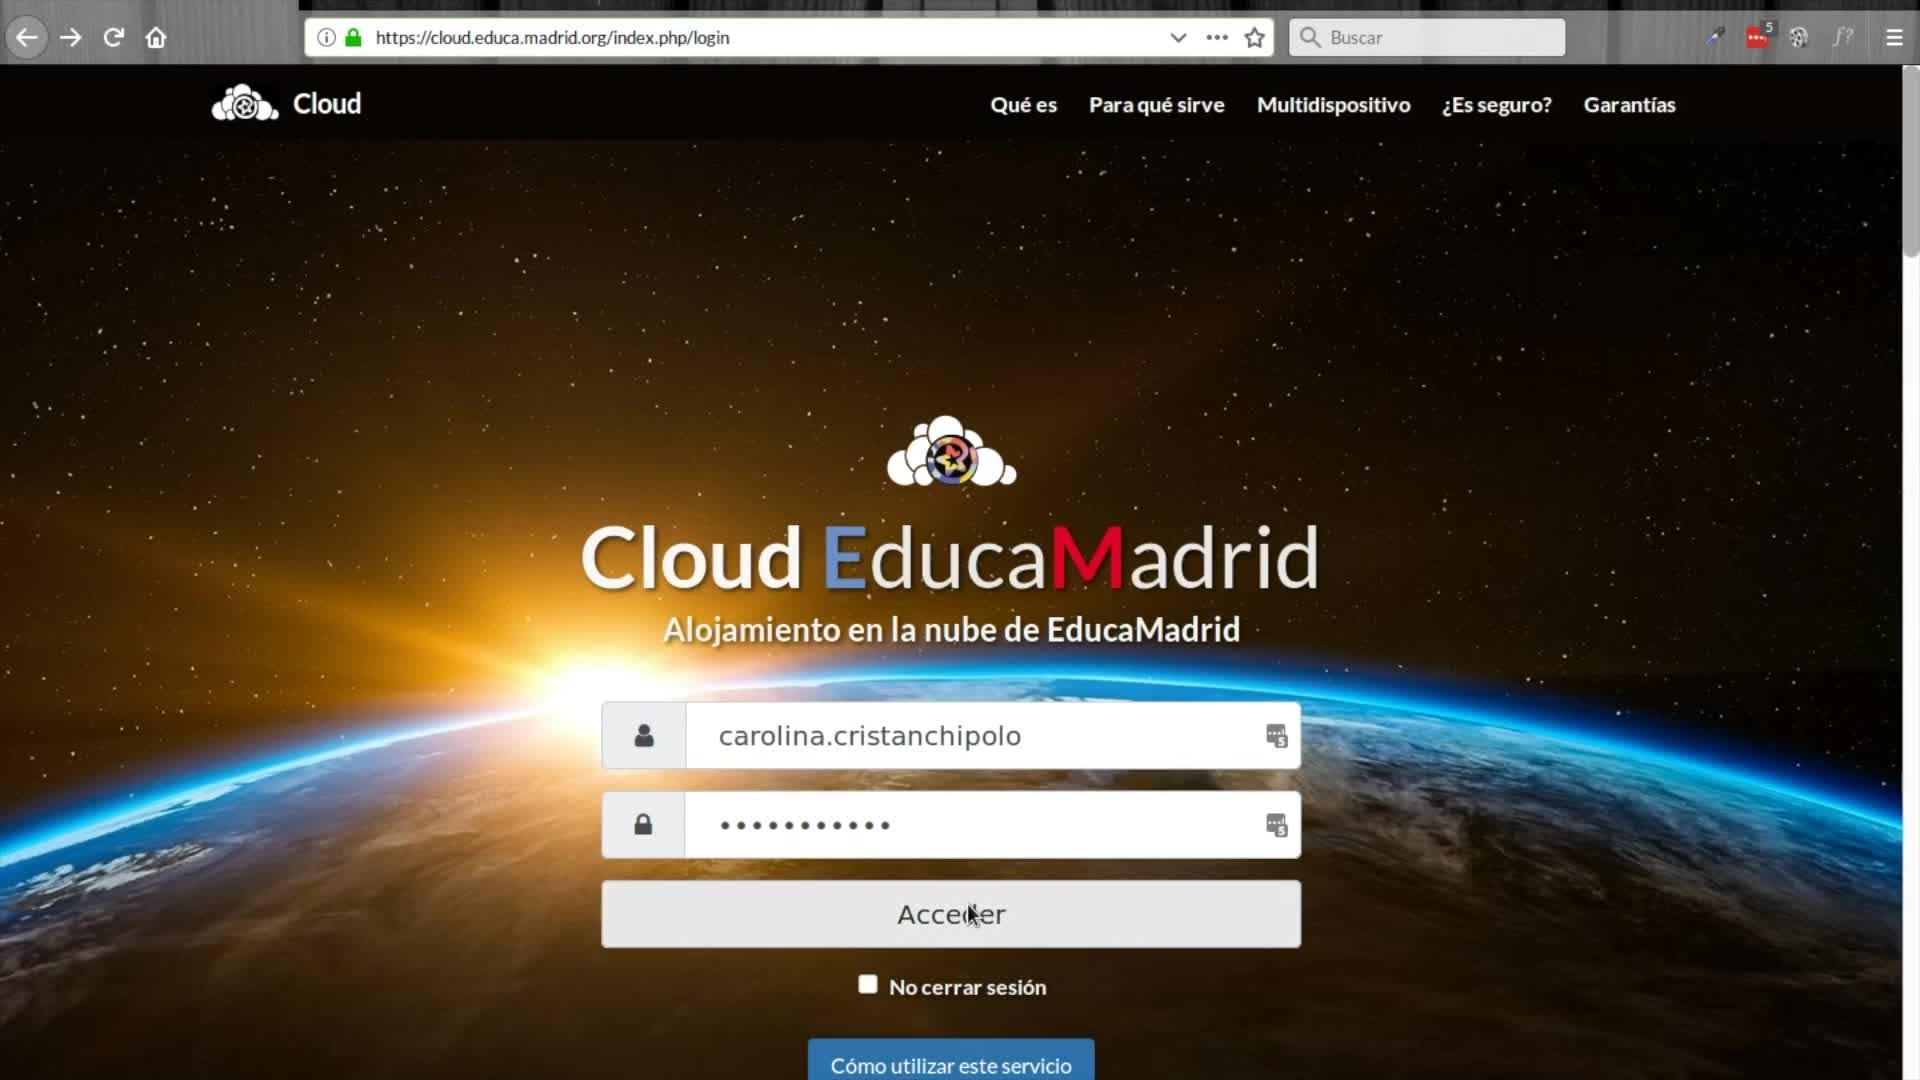Open the Firefox hamburger menu
The width and height of the screenshot is (1920, 1080).
click(x=1893, y=38)
